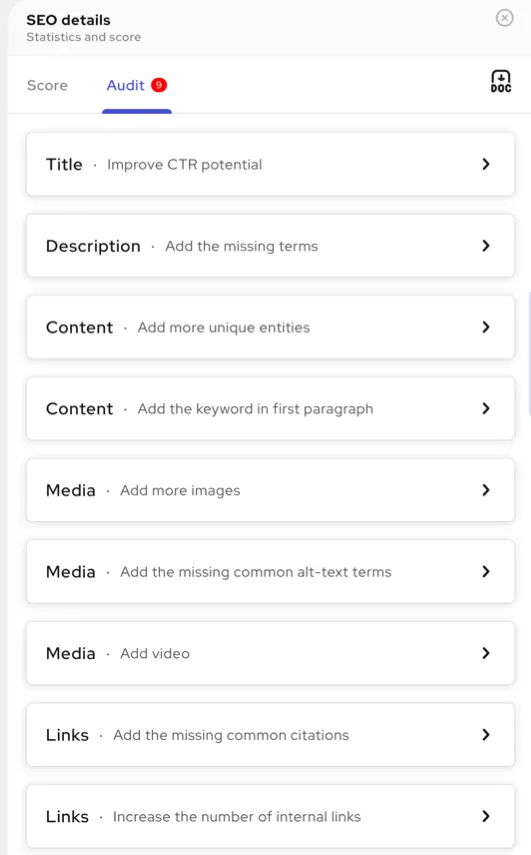531x855 pixels.
Task: Expand internal links chevron arrow
Action: pos(486,816)
